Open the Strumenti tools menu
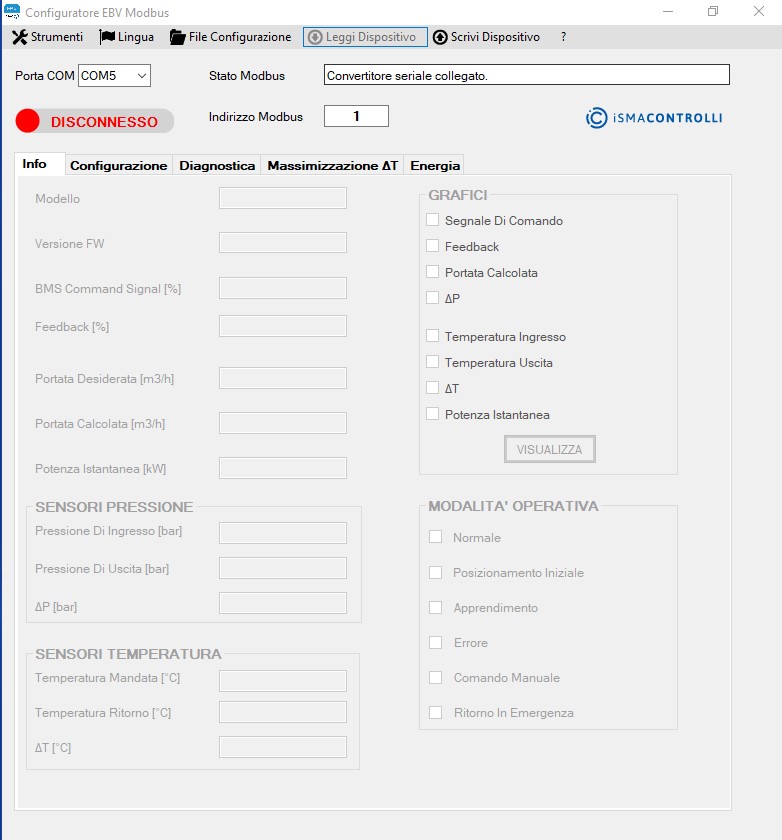The width and height of the screenshot is (782, 840). click(47, 37)
